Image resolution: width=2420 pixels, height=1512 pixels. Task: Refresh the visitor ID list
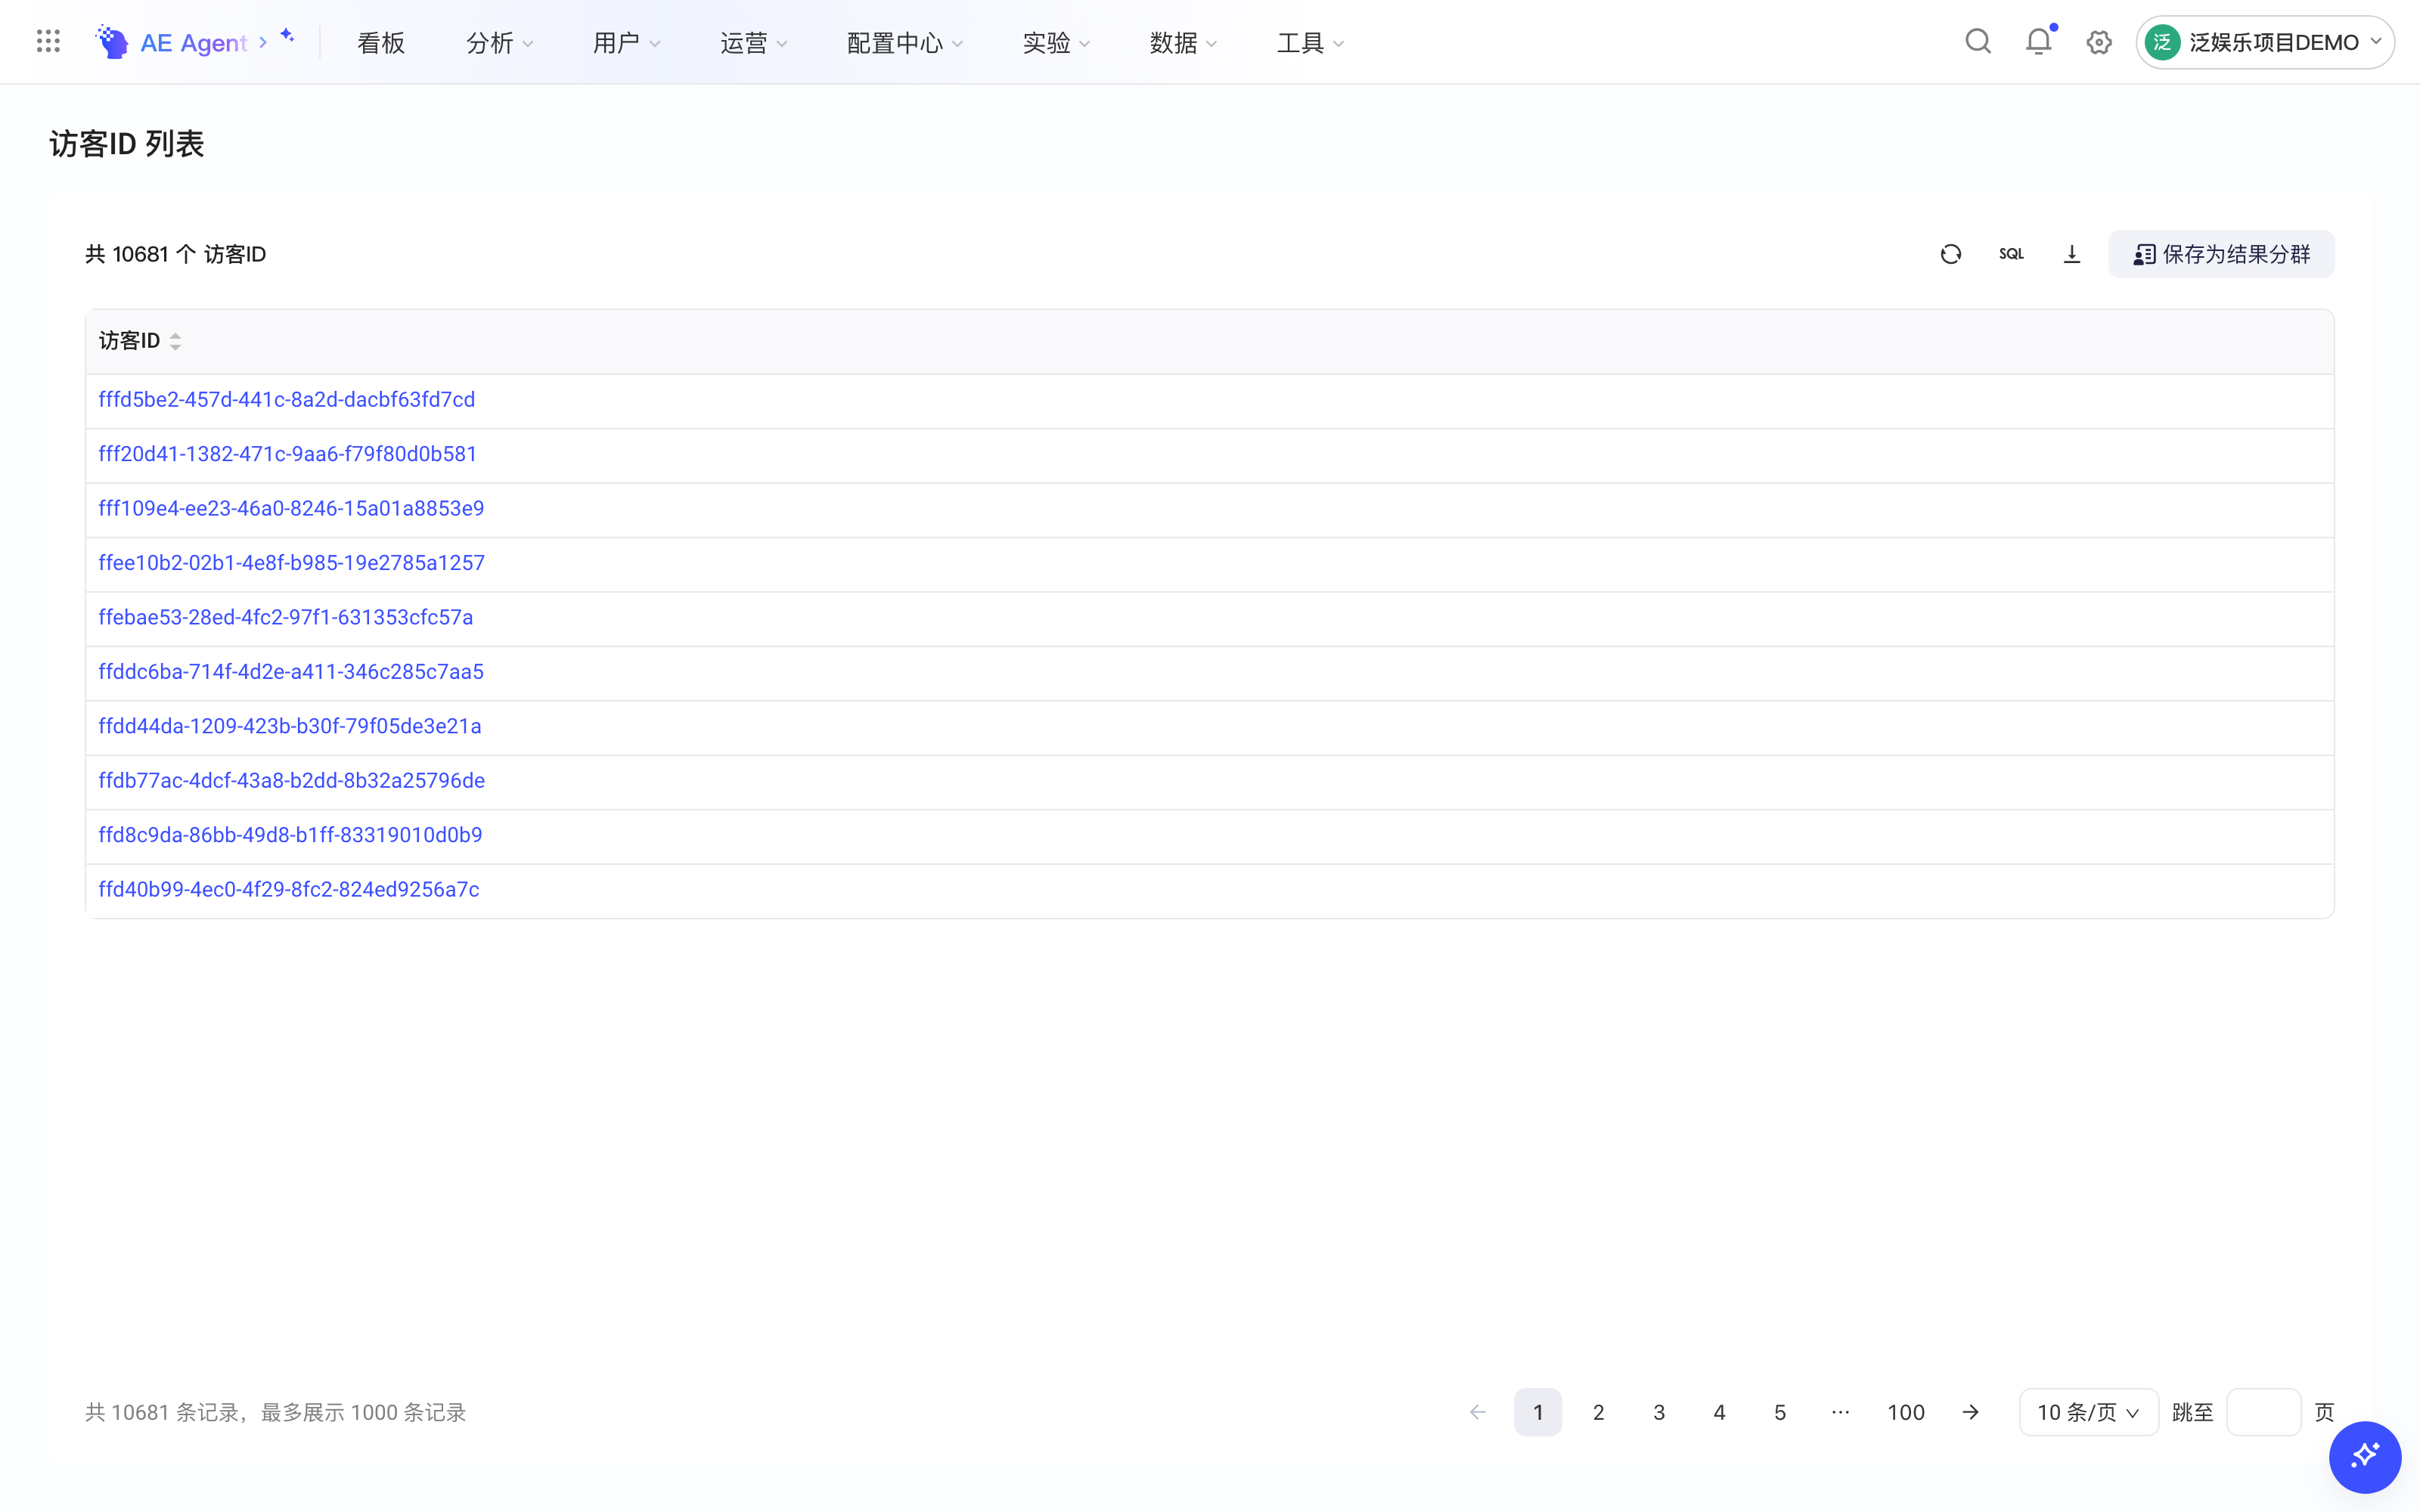1951,254
